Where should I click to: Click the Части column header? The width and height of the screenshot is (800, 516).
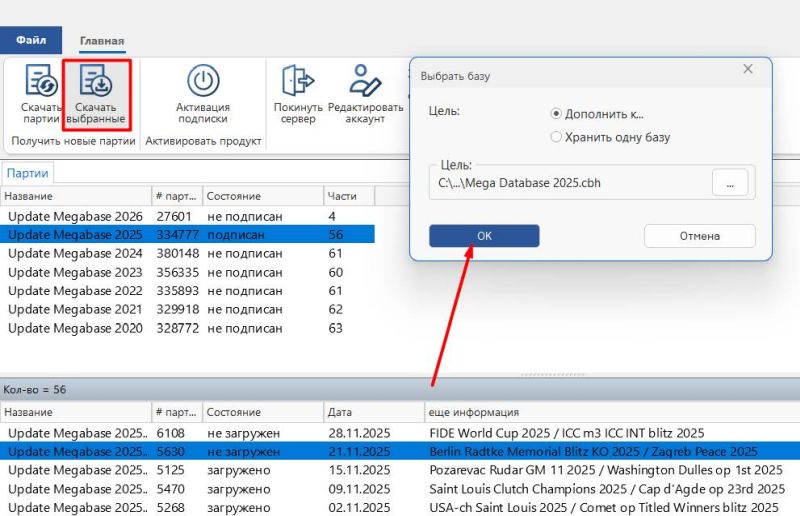(x=349, y=196)
